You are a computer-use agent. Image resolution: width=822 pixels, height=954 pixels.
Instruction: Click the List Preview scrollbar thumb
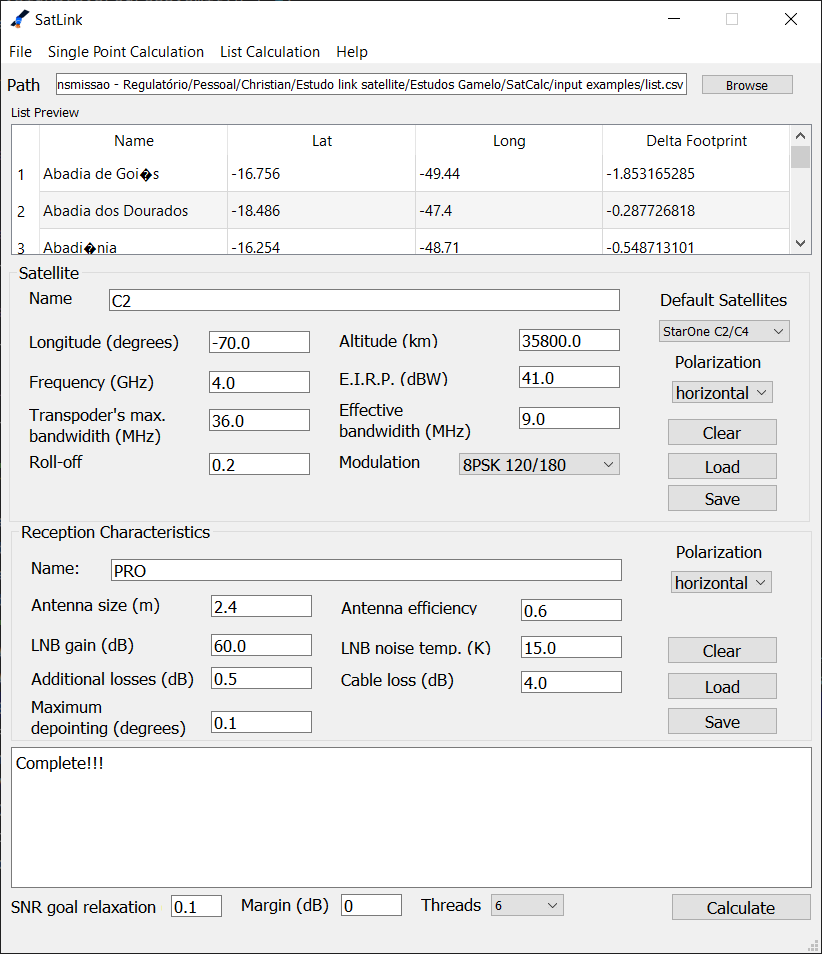click(x=801, y=157)
